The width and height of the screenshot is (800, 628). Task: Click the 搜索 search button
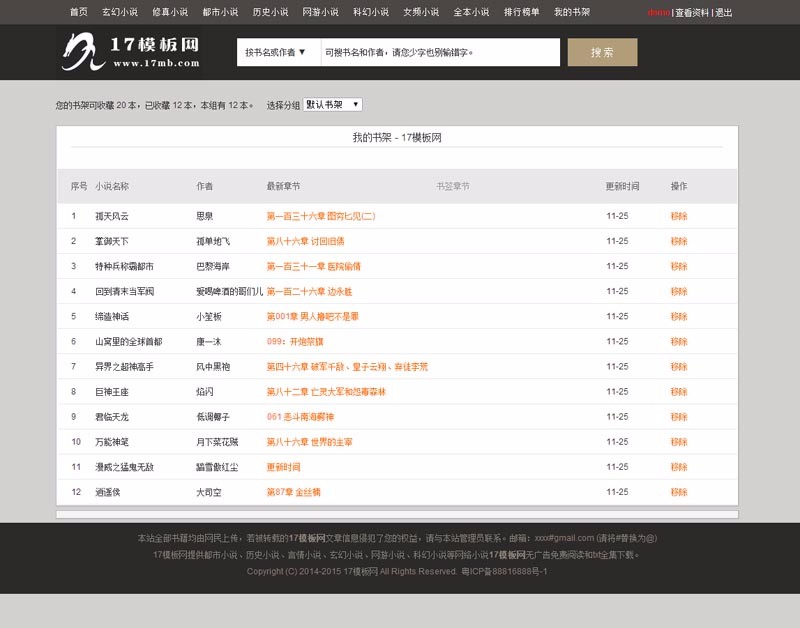coord(603,52)
